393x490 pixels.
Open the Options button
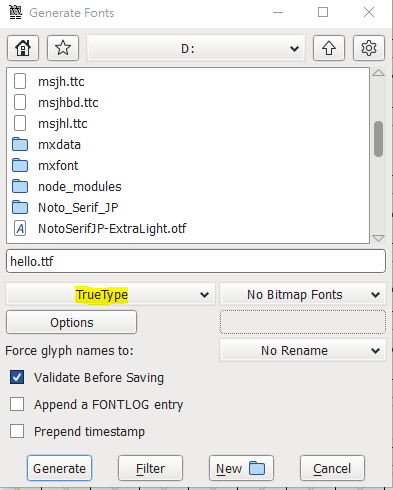71,322
